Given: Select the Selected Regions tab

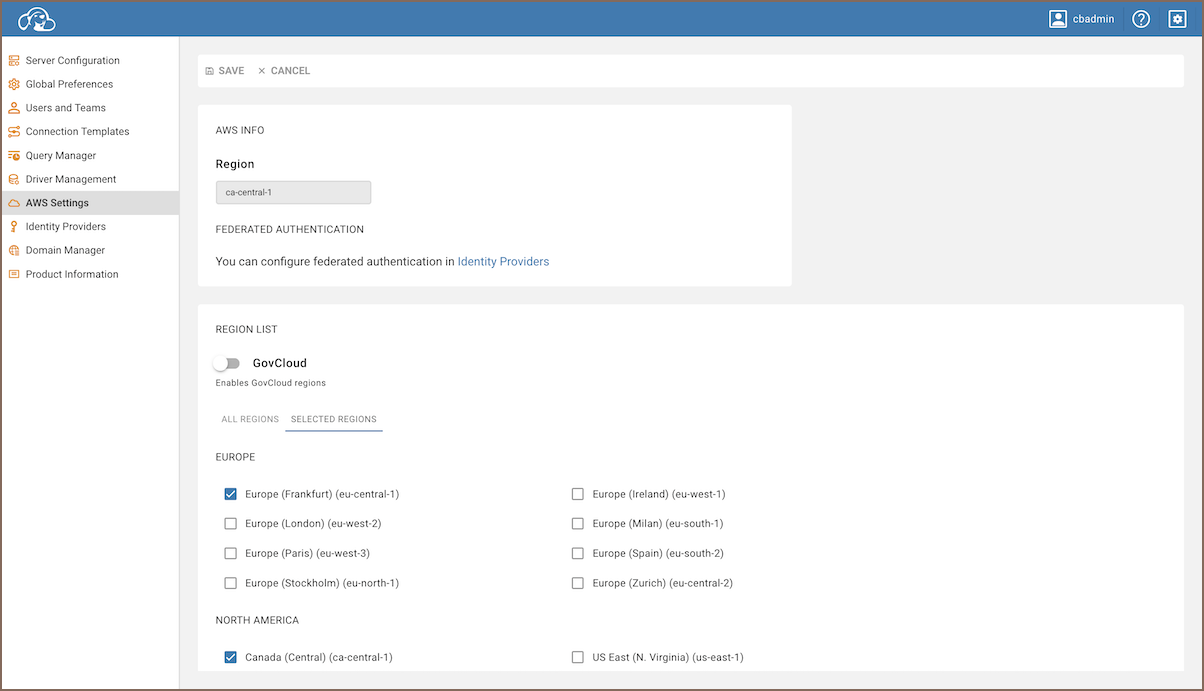Looking at the screenshot, I should (334, 420).
